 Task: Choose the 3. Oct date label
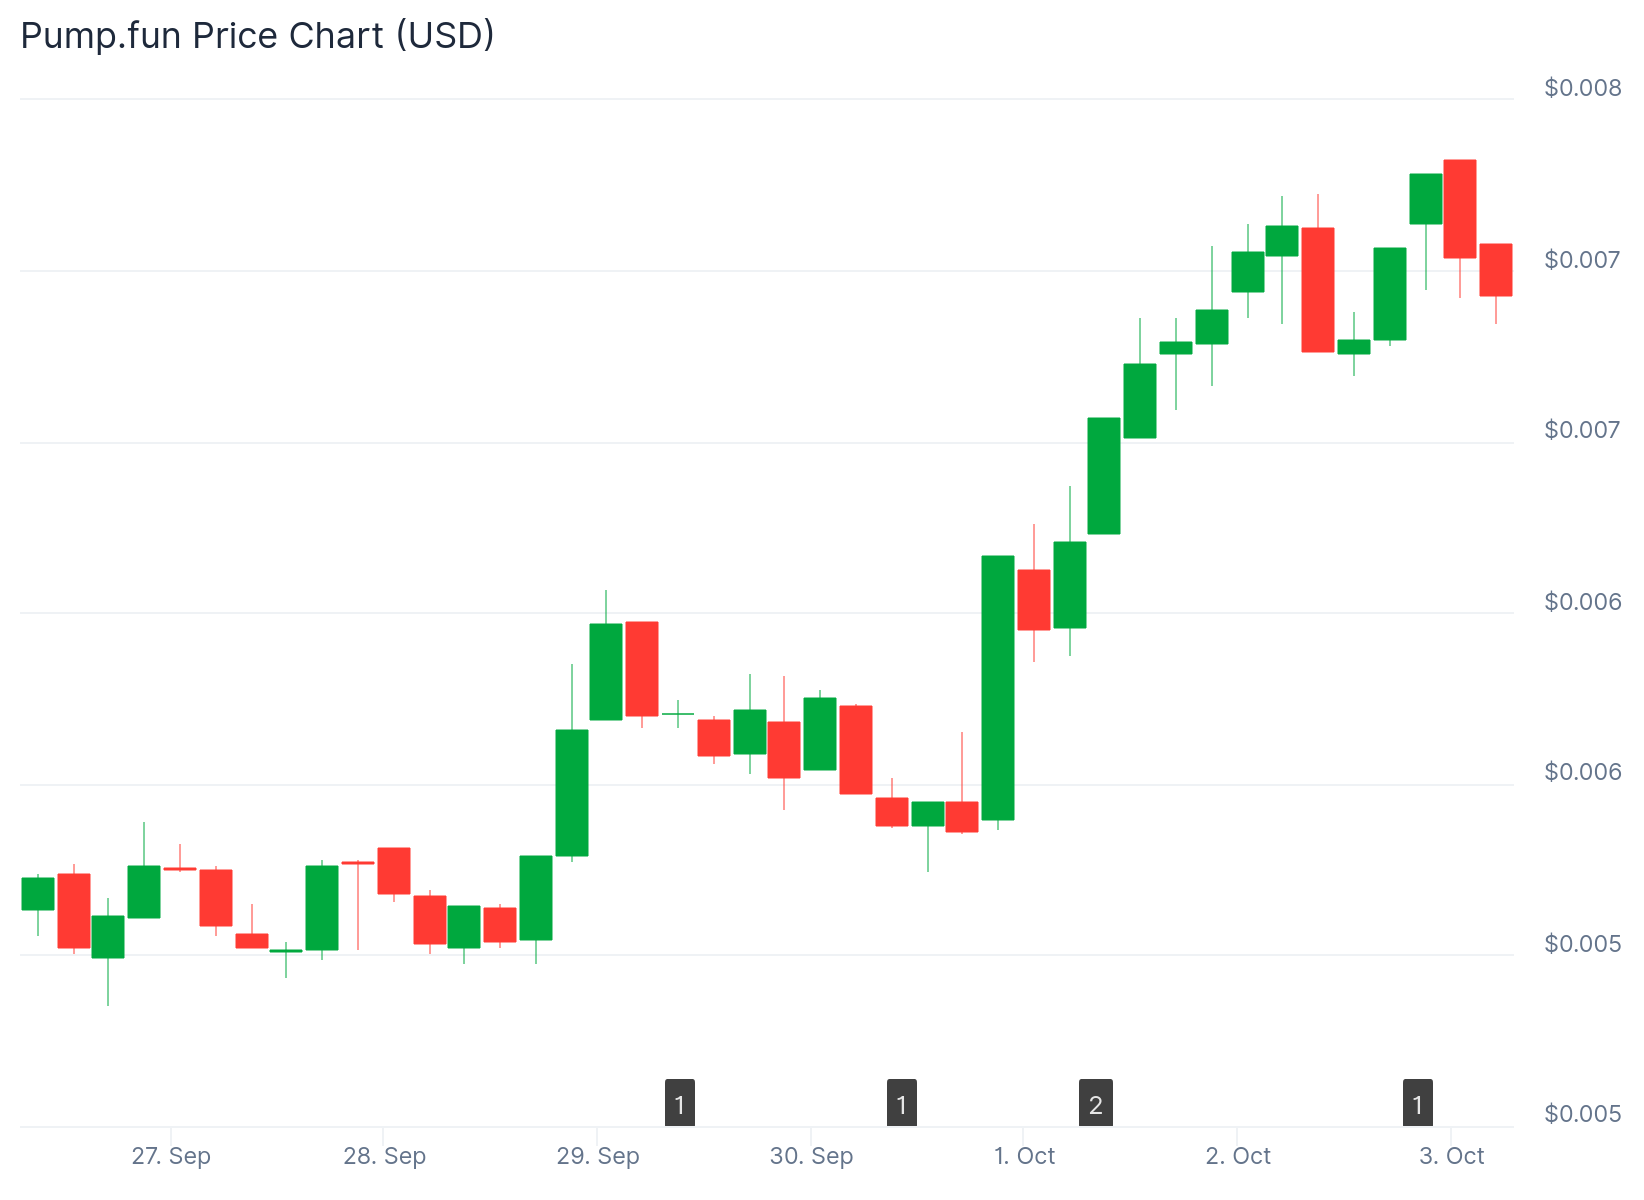point(1451,1156)
